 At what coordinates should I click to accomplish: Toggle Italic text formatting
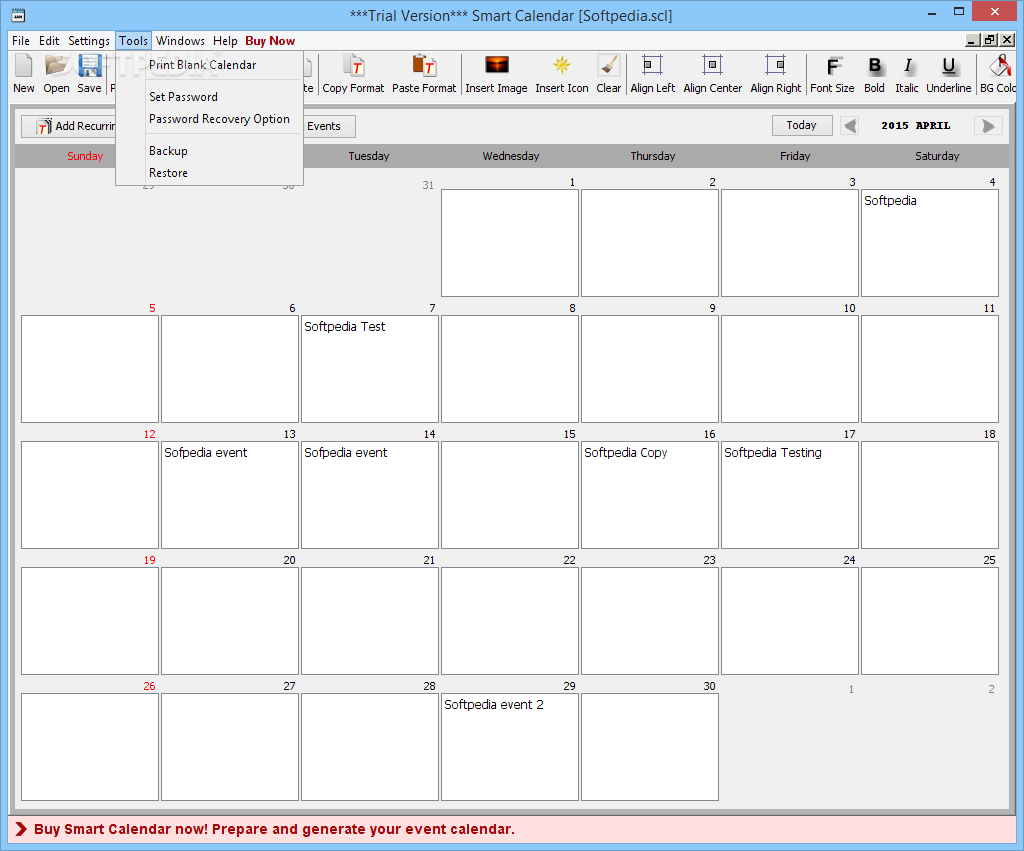coord(906,74)
